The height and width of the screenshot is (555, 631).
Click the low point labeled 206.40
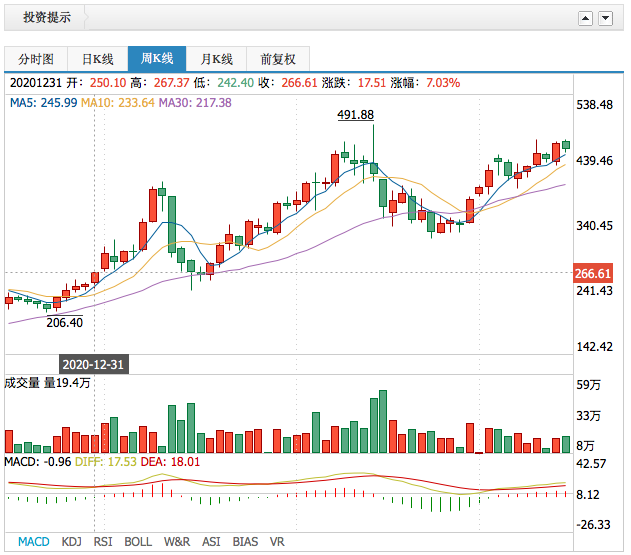coord(64,322)
